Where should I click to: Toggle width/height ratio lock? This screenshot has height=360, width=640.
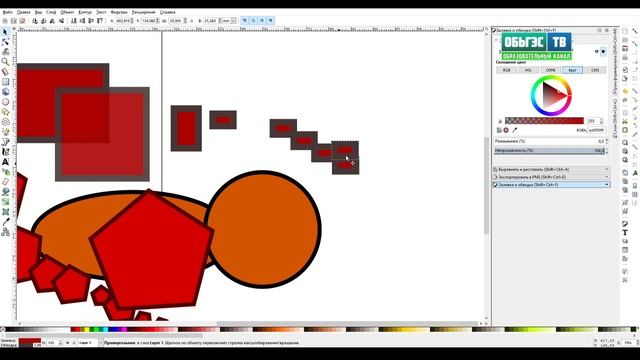tap(192, 20)
